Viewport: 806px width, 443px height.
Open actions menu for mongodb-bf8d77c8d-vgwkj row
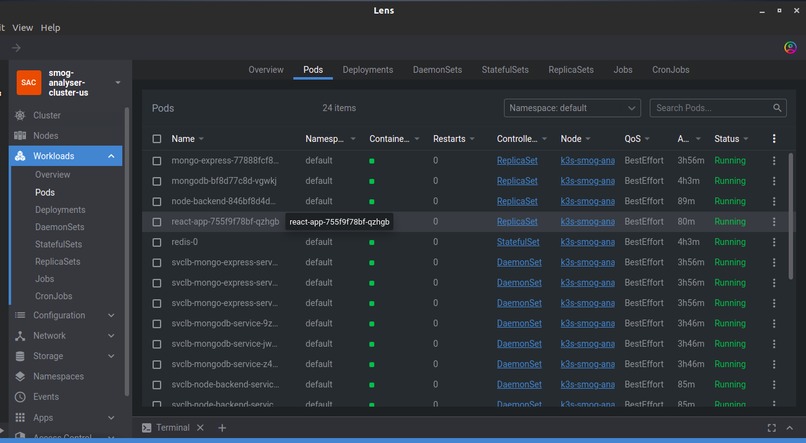pyautogui.click(x=774, y=181)
